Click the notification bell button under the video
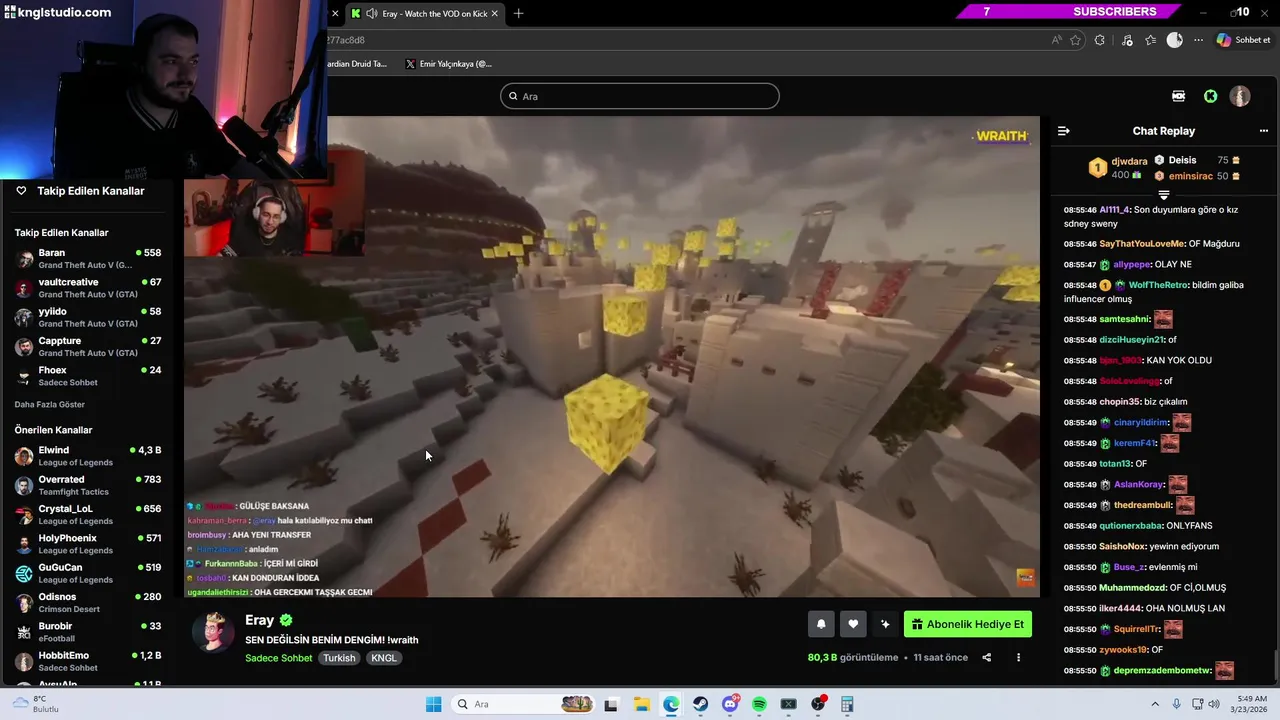1280x720 pixels. pos(821,624)
